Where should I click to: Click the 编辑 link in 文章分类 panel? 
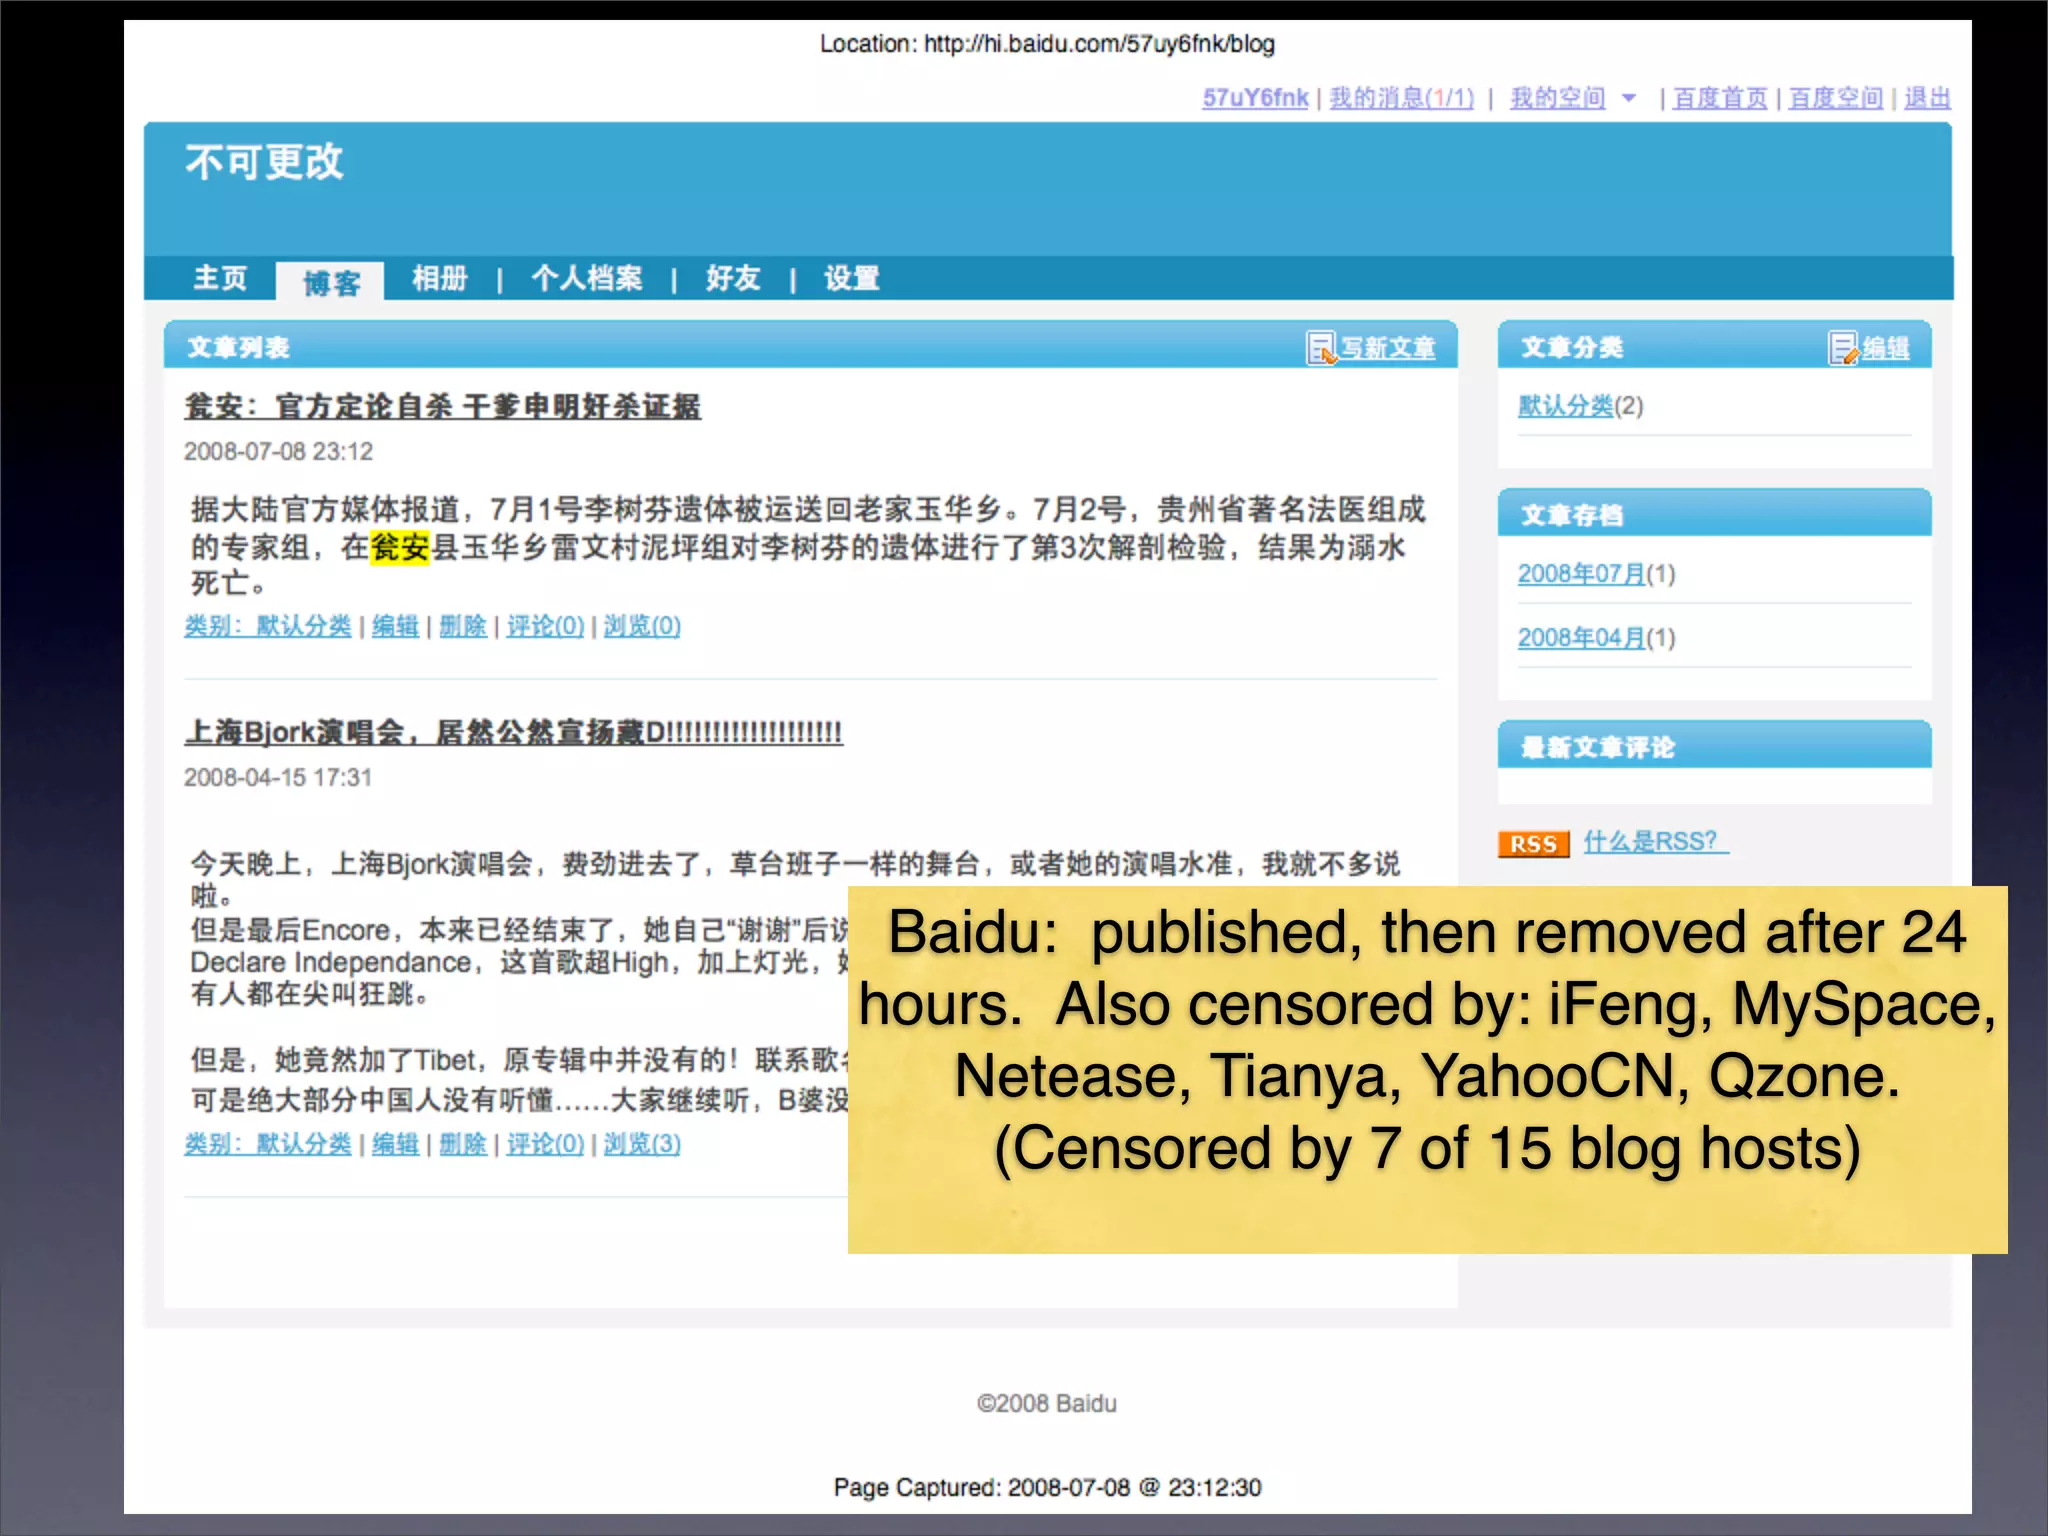point(1886,348)
